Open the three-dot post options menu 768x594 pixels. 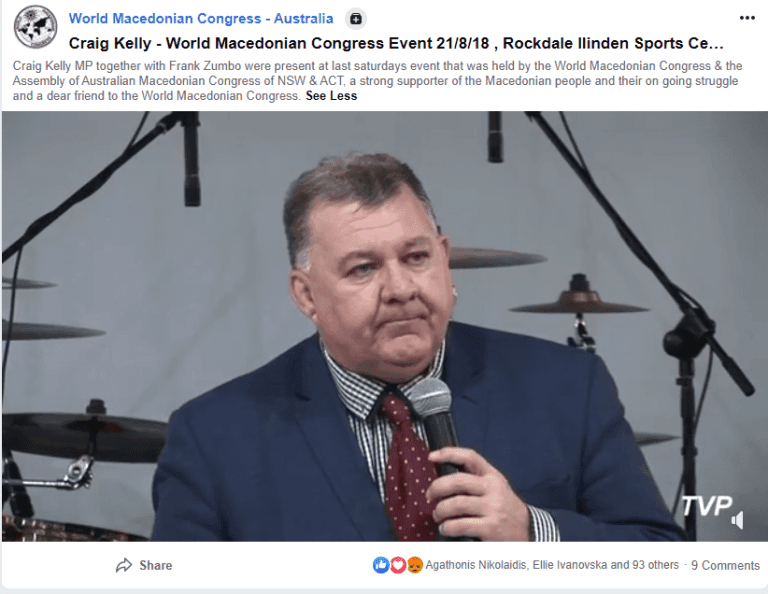coord(747,18)
